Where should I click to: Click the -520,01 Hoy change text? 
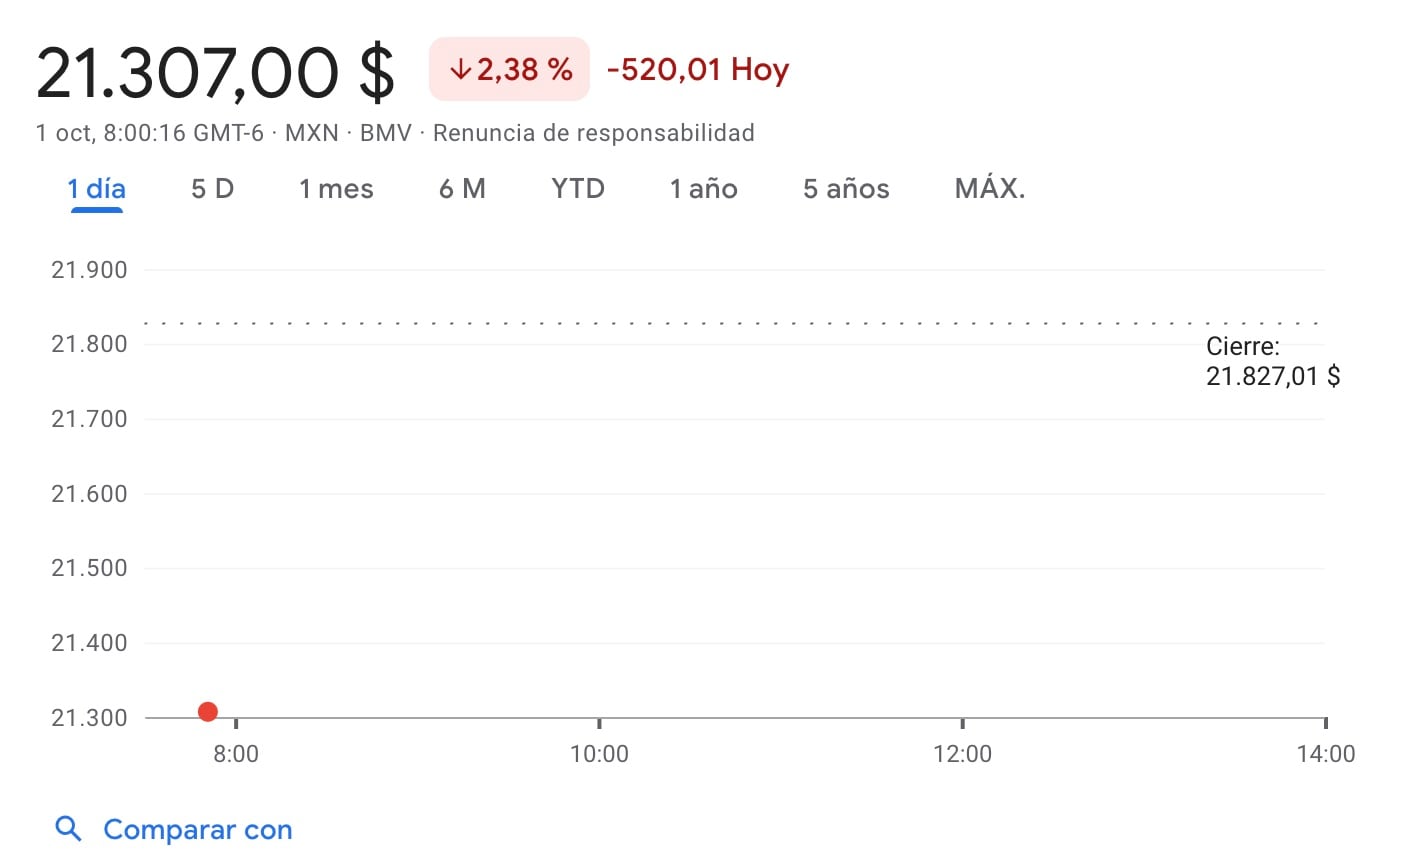[x=698, y=70]
